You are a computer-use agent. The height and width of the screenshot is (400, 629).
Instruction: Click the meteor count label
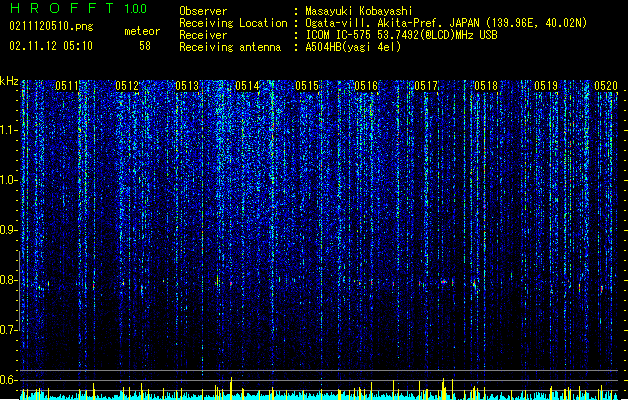point(142,31)
